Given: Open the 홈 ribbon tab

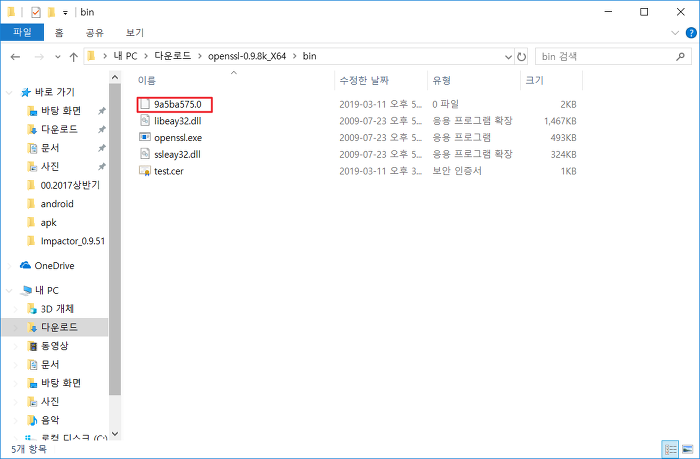Looking at the screenshot, I should tap(59, 32).
